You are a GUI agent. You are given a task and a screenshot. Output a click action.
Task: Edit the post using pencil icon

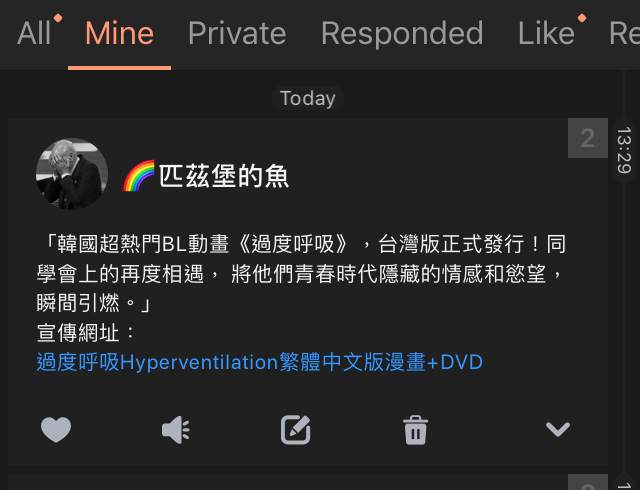click(x=296, y=430)
